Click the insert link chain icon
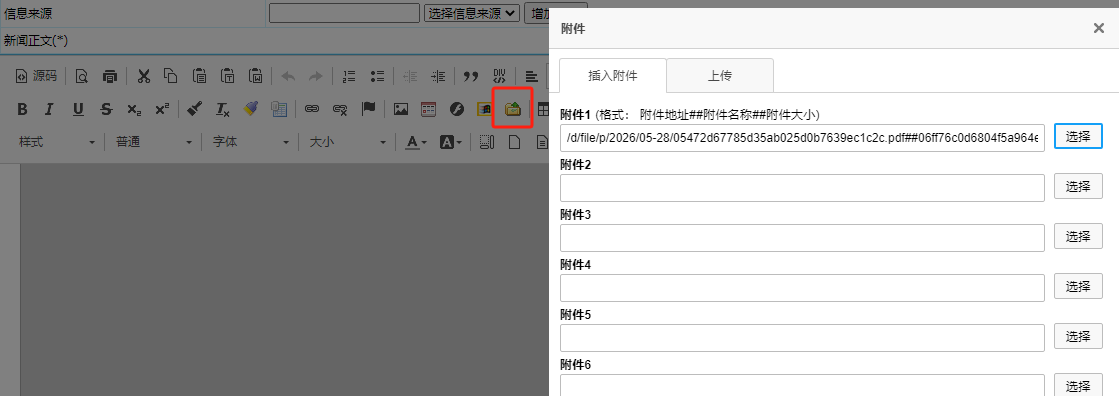This screenshot has width=1119, height=396. (x=312, y=109)
